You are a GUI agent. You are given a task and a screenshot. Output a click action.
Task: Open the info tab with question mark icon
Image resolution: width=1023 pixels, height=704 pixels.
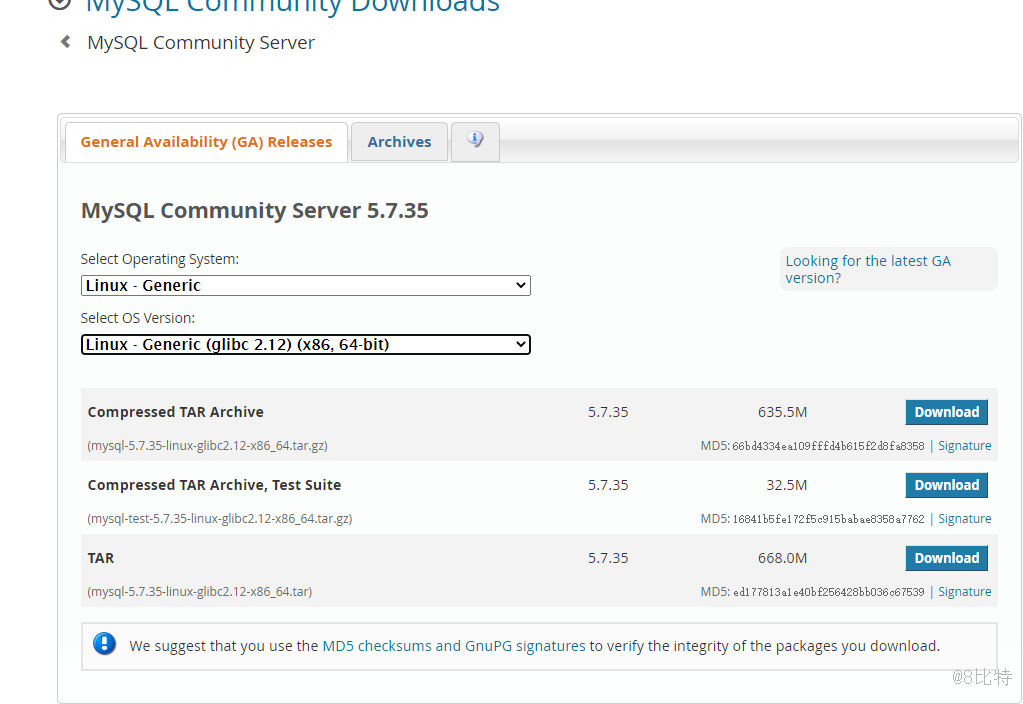click(475, 141)
